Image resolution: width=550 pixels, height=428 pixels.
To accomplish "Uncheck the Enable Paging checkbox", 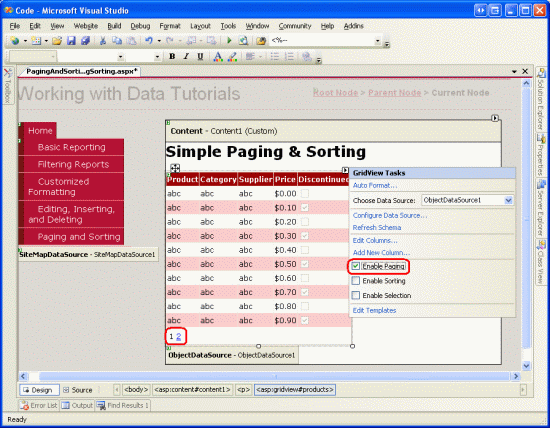I will 356,266.
